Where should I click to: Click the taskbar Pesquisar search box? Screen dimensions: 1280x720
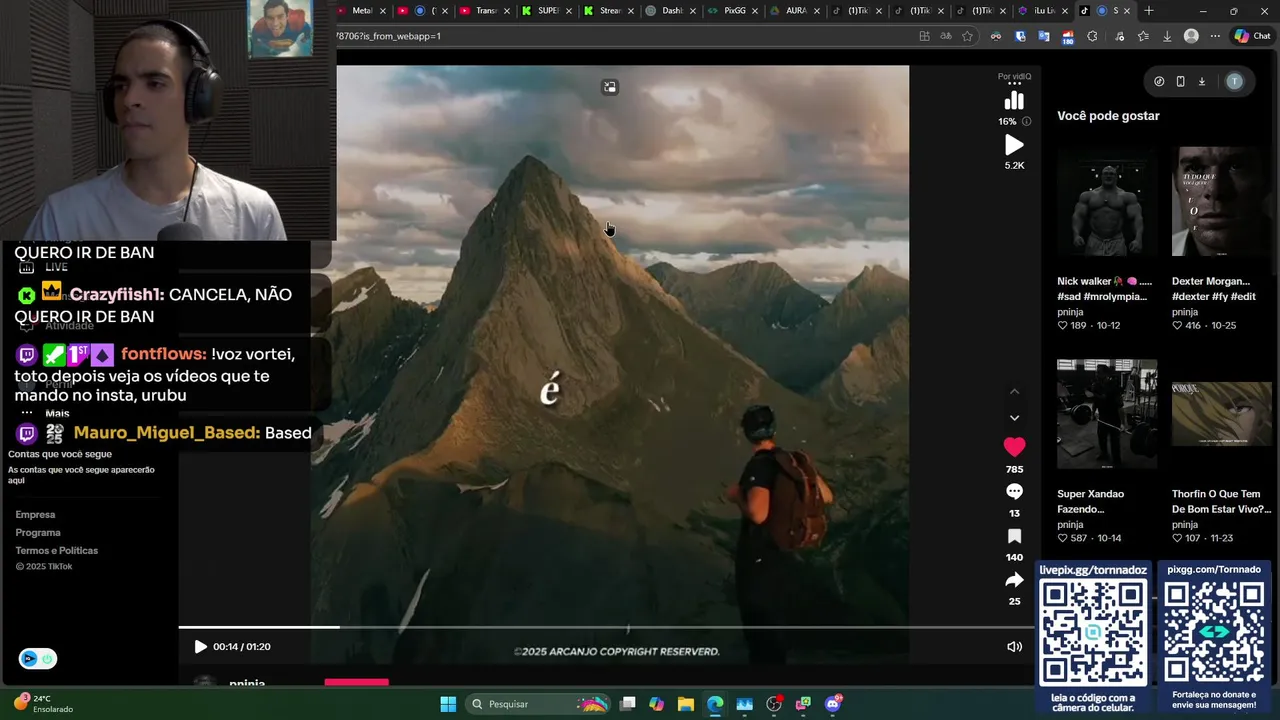click(x=538, y=704)
